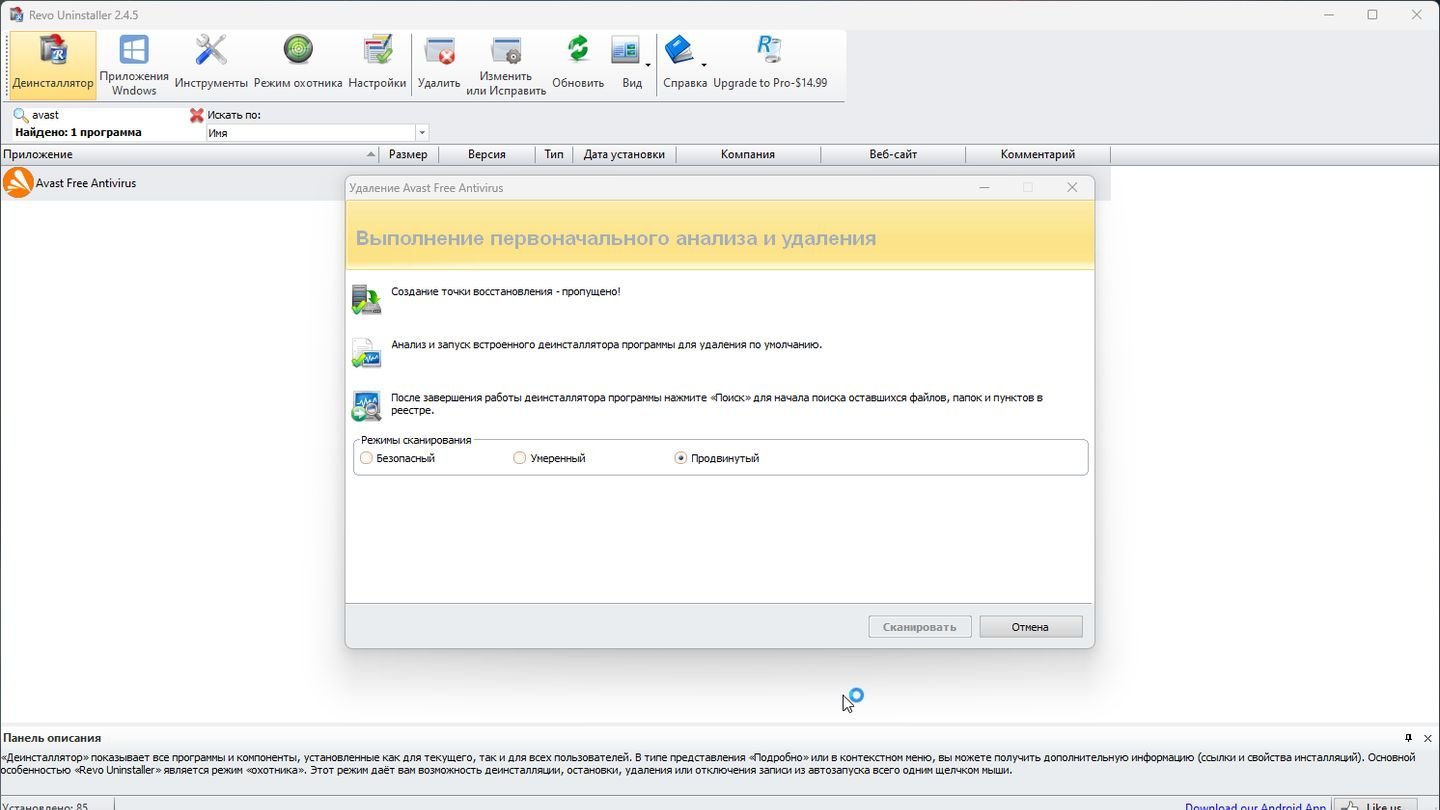Minimize the Revo Uninstaller main window
This screenshot has width=1440, height=810.
tap(1329, 15)
